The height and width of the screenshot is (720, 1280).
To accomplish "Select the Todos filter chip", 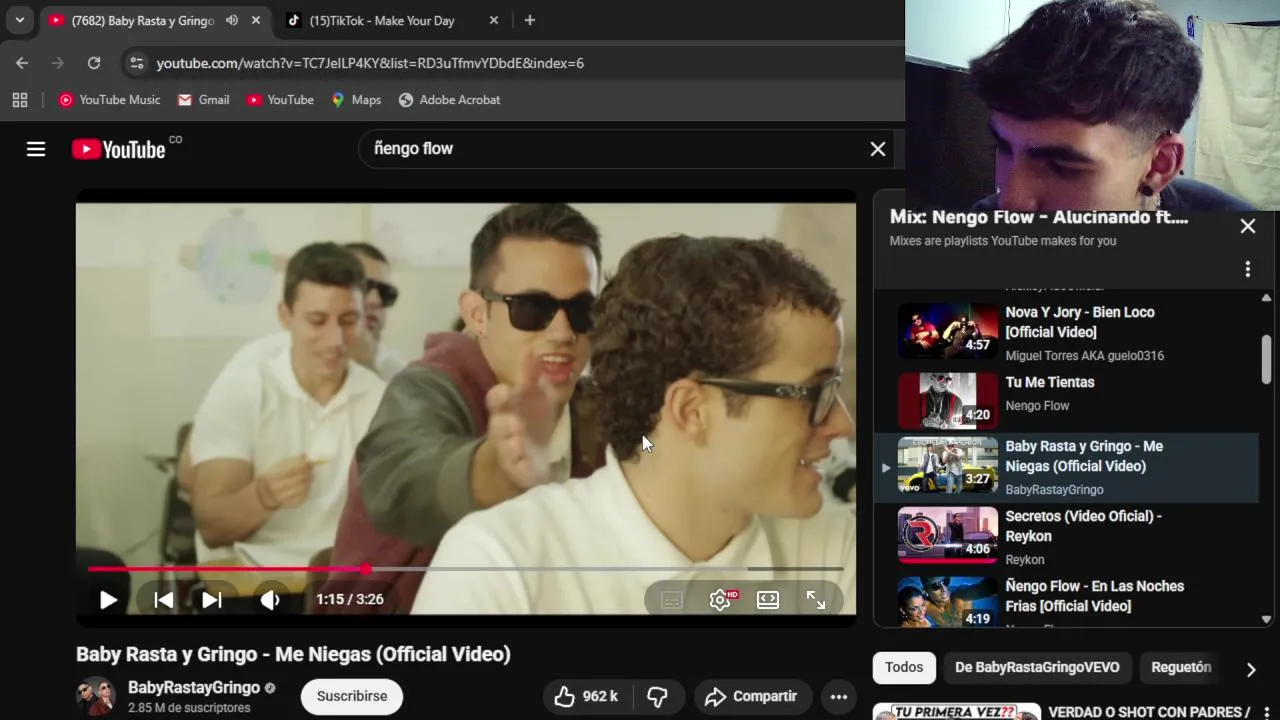I will 904,667.
